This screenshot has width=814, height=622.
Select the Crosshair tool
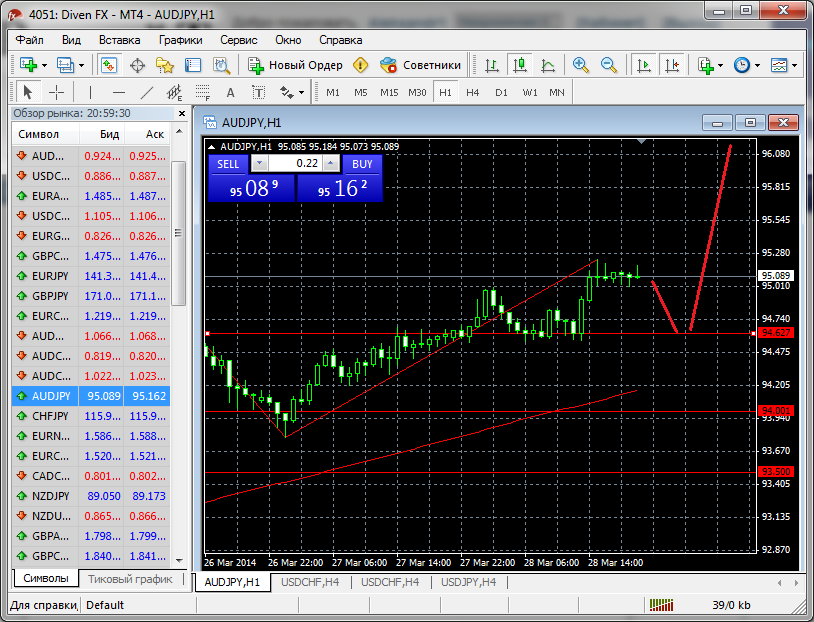pyautogui.click(x=56, y=92)
